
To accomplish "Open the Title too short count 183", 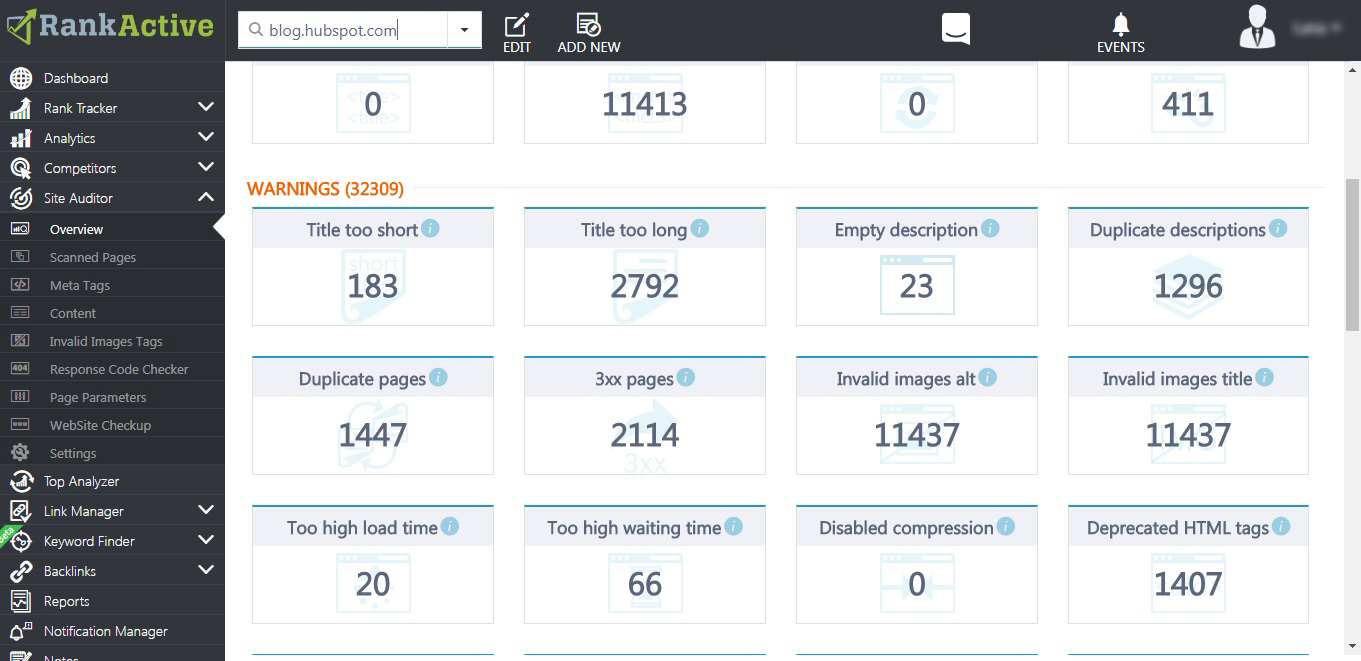I will 373,287.
